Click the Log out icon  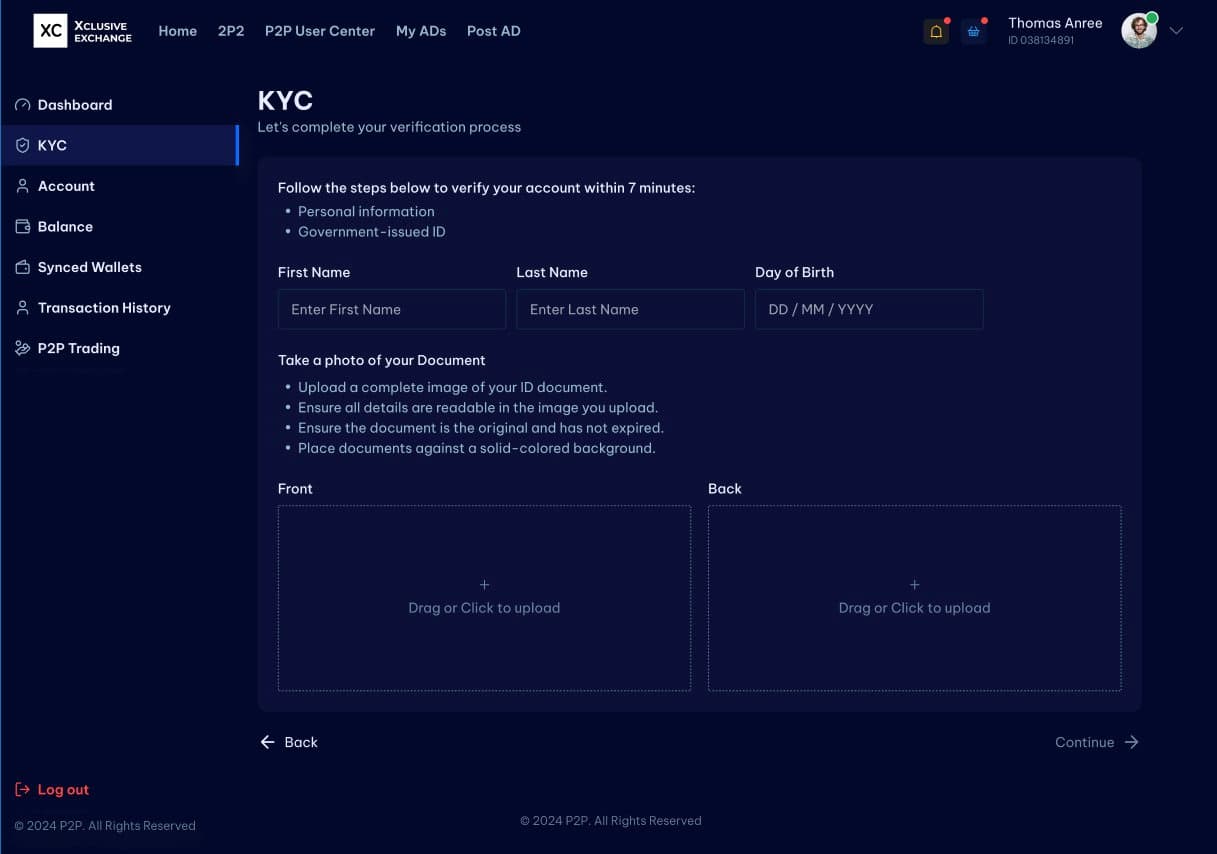pyautogui.click(x=21, y=789)
